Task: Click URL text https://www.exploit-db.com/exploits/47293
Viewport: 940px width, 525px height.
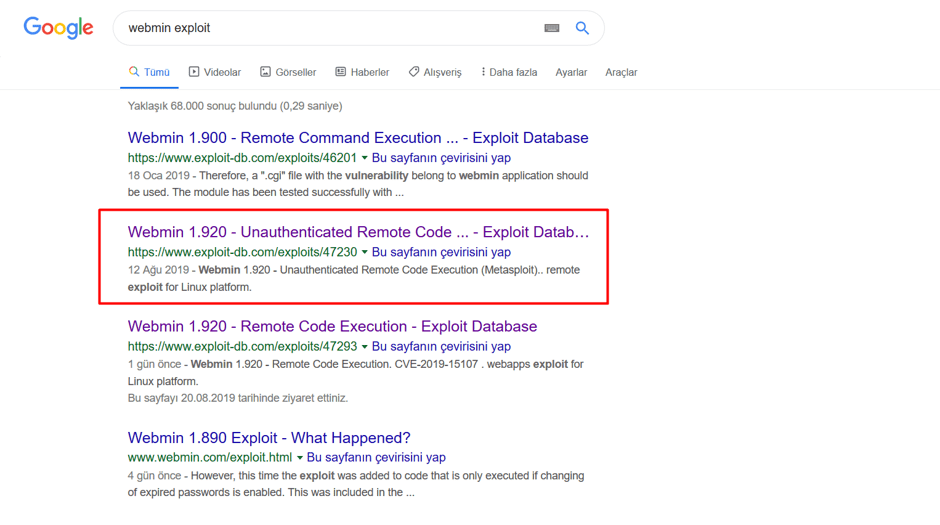Action: [242, 346]
